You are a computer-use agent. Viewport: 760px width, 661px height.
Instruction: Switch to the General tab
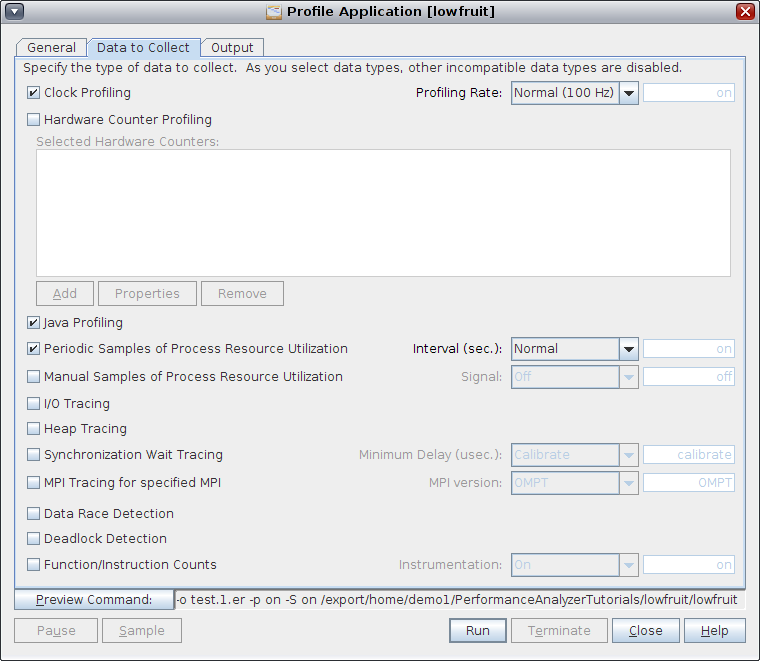click(51, 47)
